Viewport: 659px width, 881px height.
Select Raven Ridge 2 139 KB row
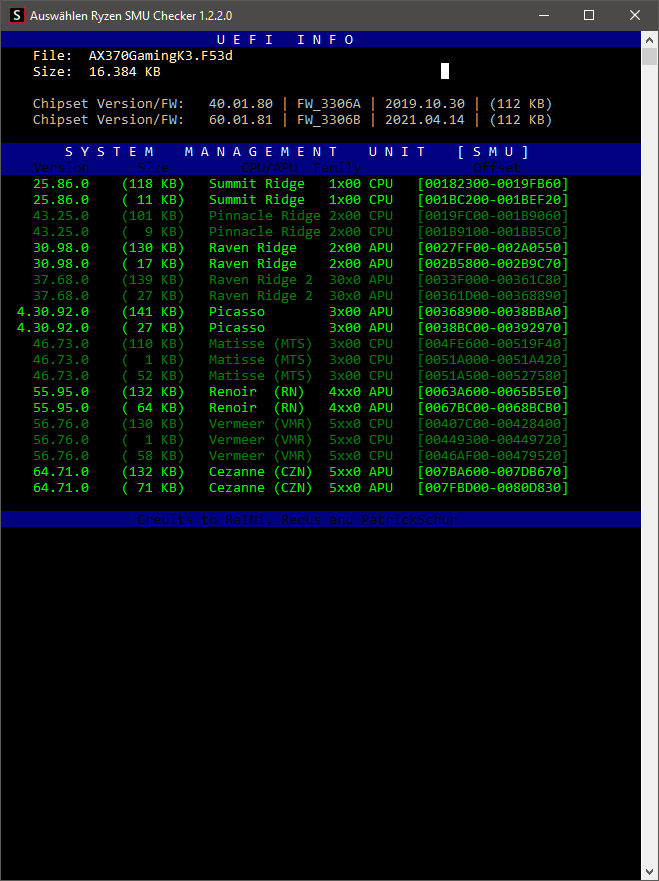[301, 280]
